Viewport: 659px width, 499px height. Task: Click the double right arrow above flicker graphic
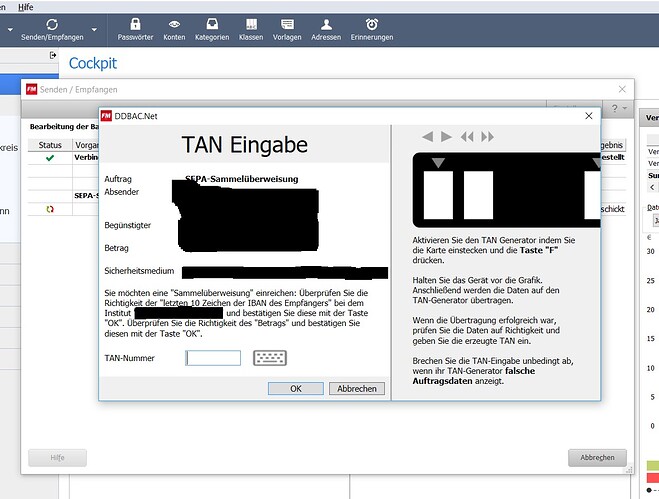pos(488,137)
